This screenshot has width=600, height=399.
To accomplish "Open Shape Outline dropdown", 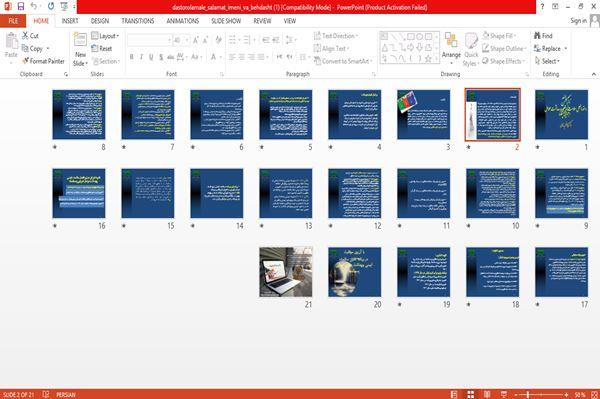I will pos(504,49).
